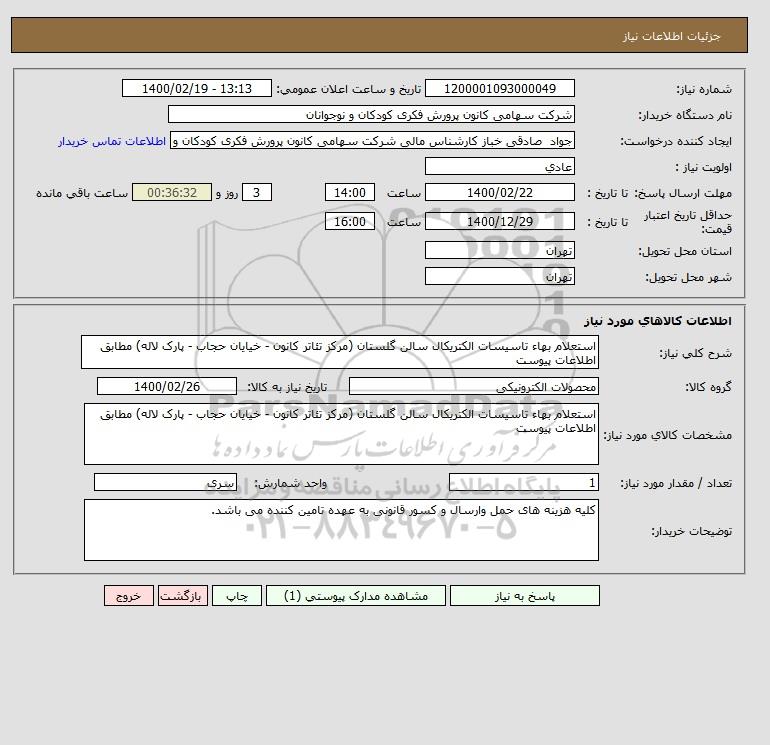Click the 'توضیحات خریدار:' label
The image size is (770, 745).
(x=691, y=531)
